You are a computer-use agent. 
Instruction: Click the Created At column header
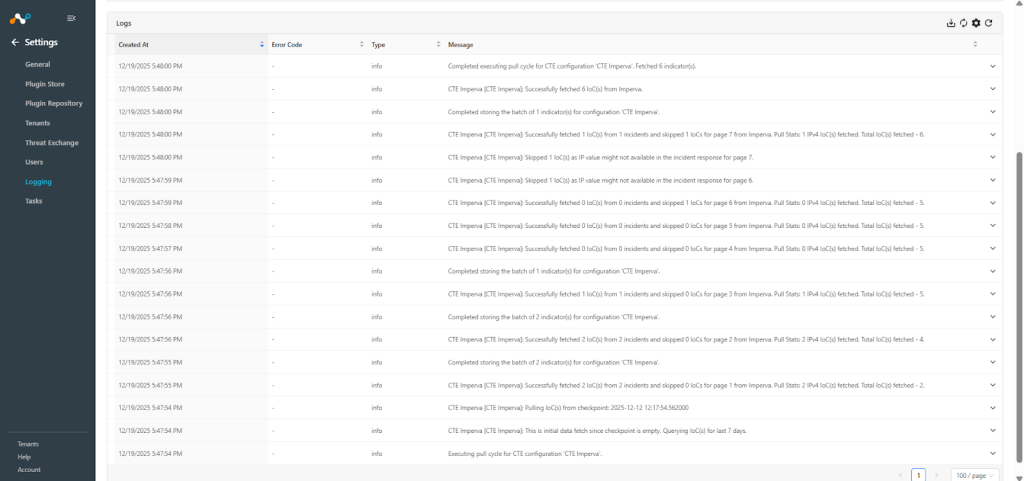pyautogui.click(x=191, y=44)
